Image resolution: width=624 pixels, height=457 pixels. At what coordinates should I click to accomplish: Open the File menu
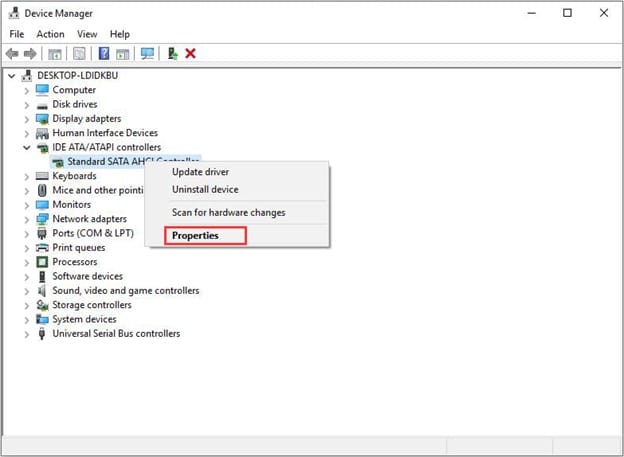(17, 34)
